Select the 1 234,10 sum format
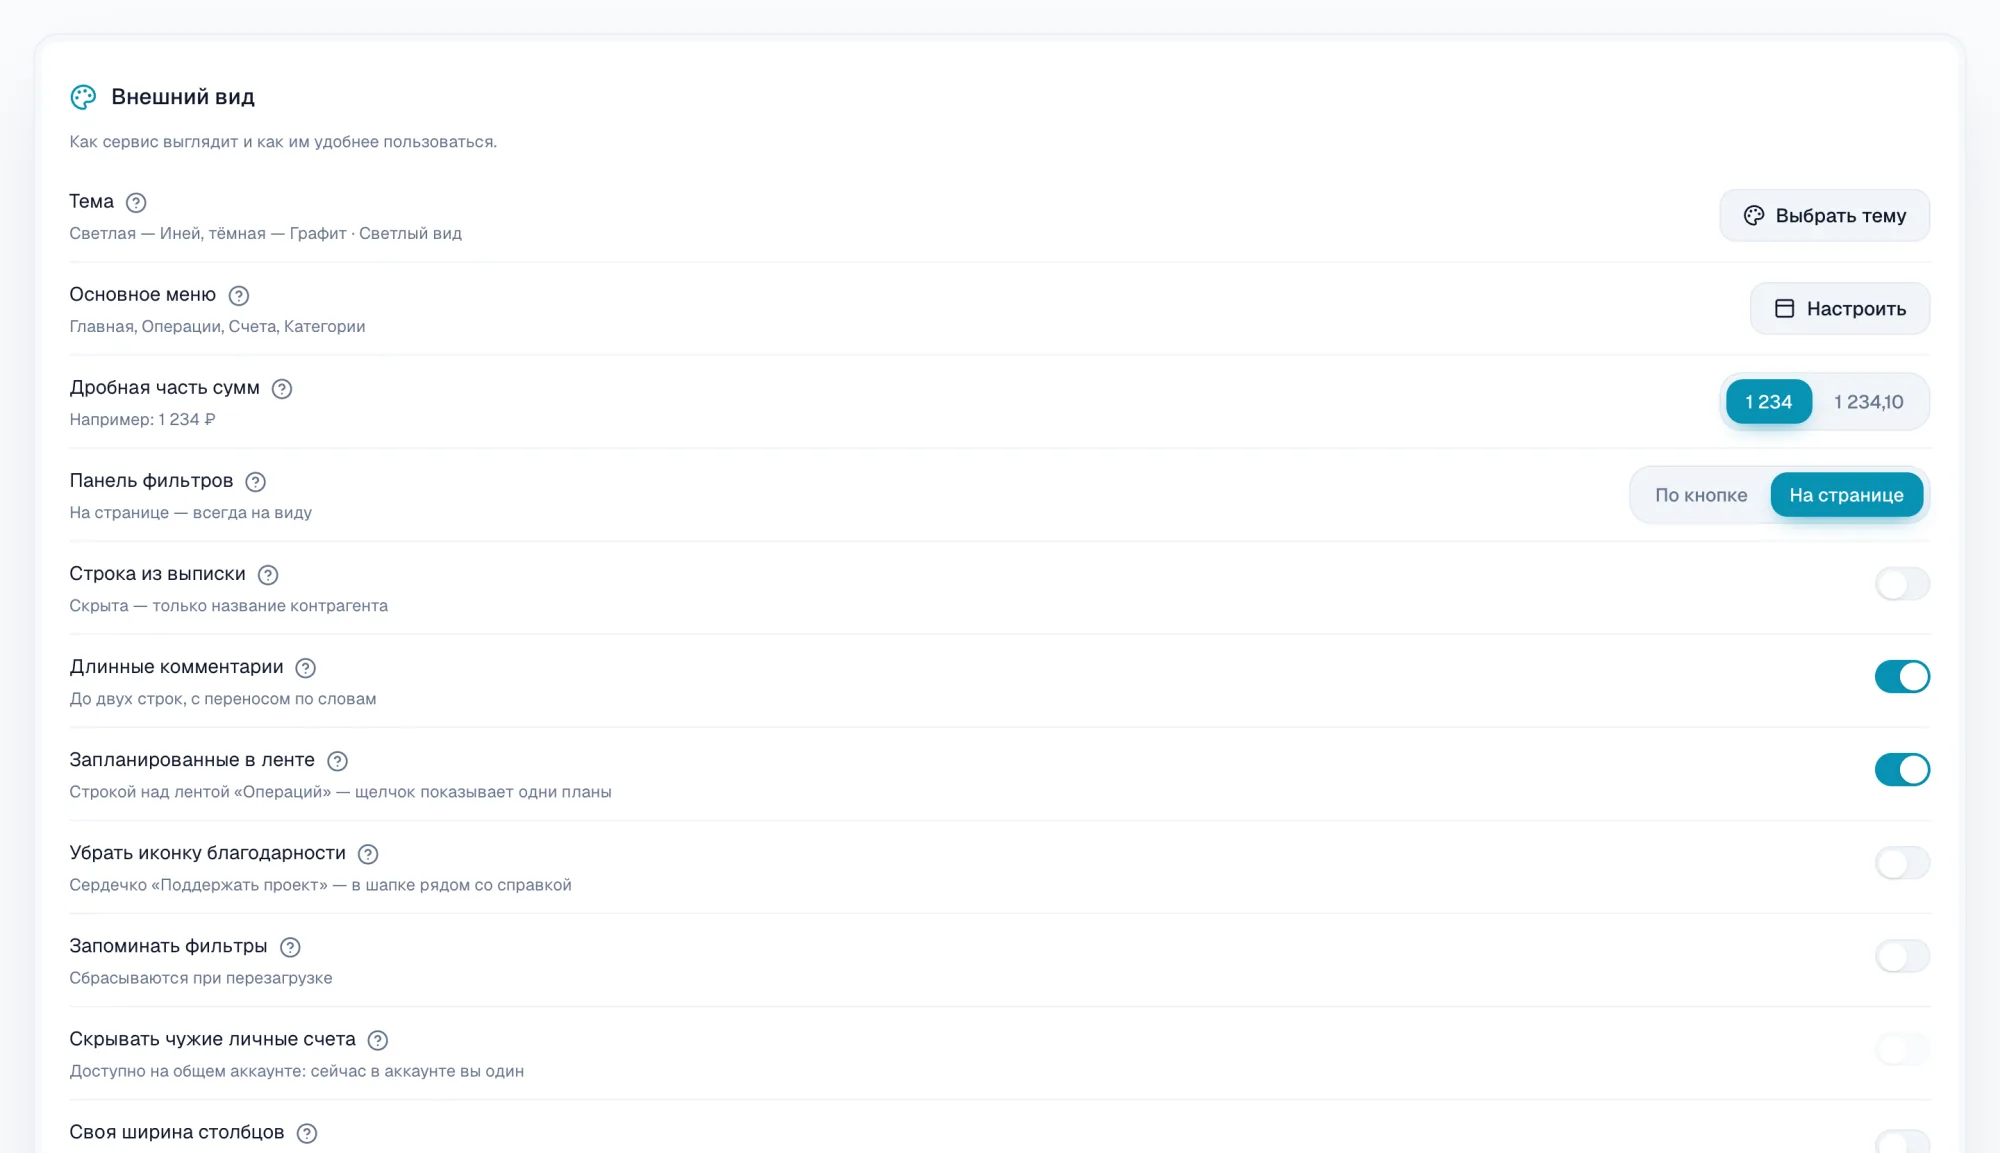The image size is (2000, 1153). [1868, 402]
